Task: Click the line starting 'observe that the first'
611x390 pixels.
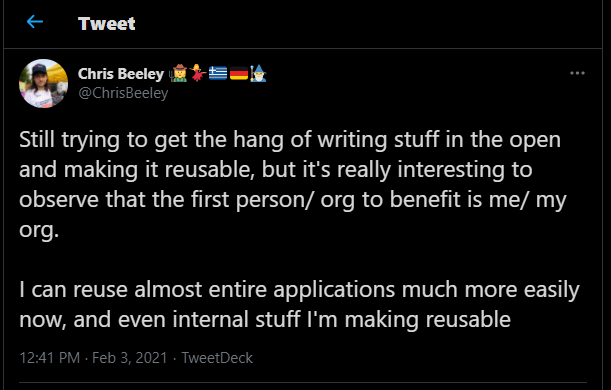Action: click(293, 200)
